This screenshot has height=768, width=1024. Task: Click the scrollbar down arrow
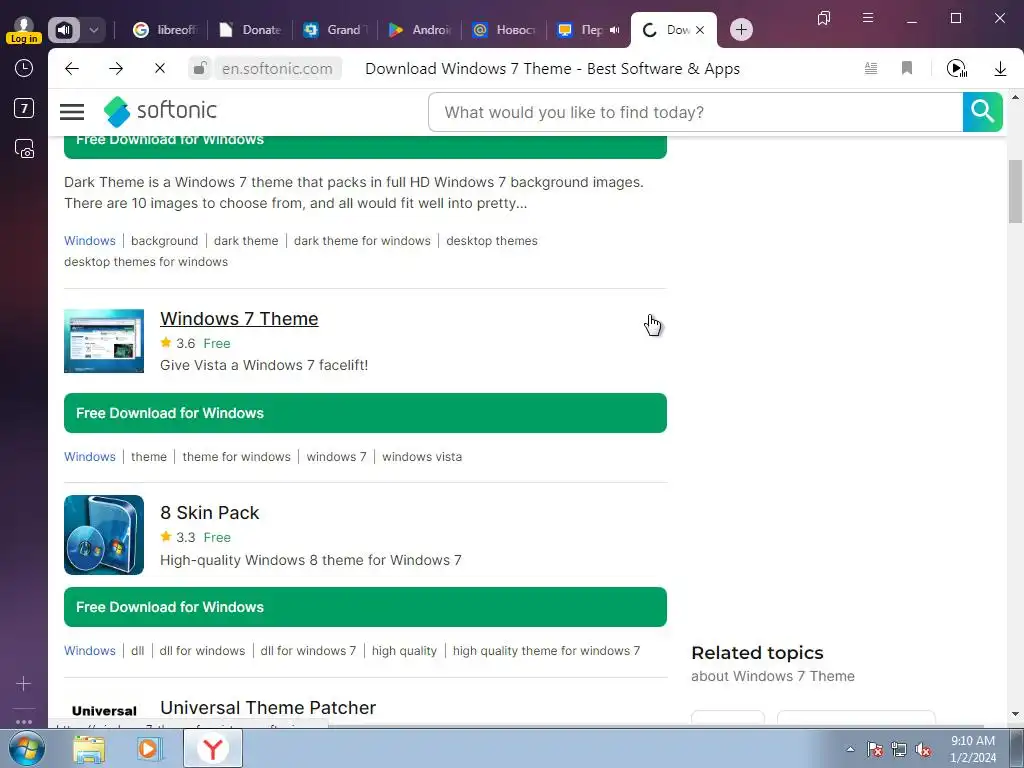(x=1015, y=714)
